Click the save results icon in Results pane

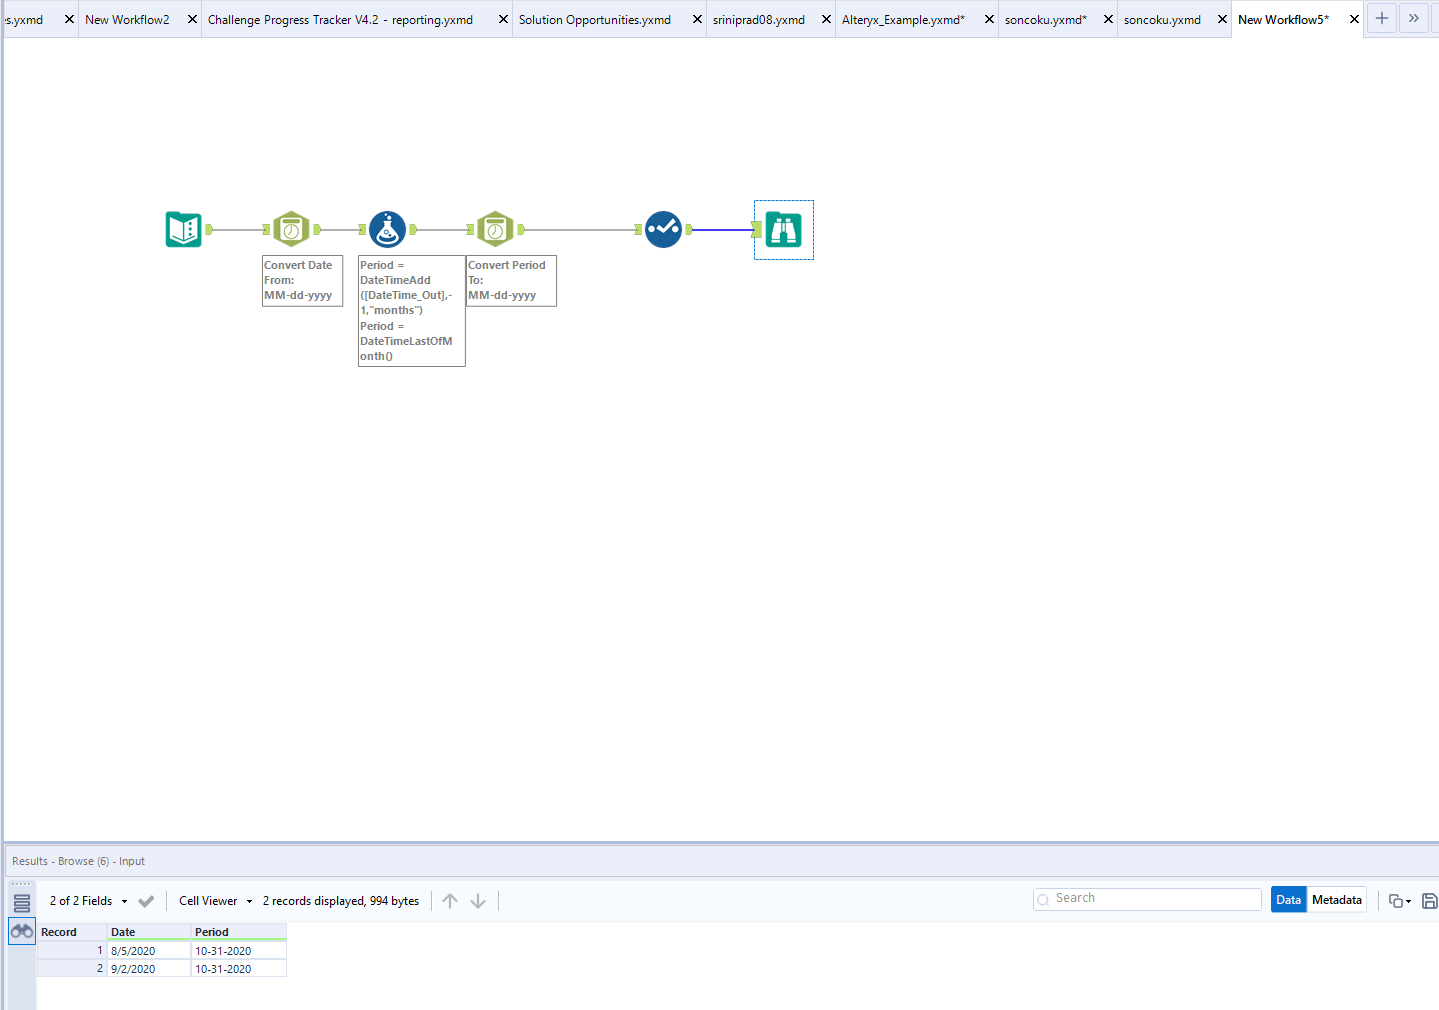1430,900
